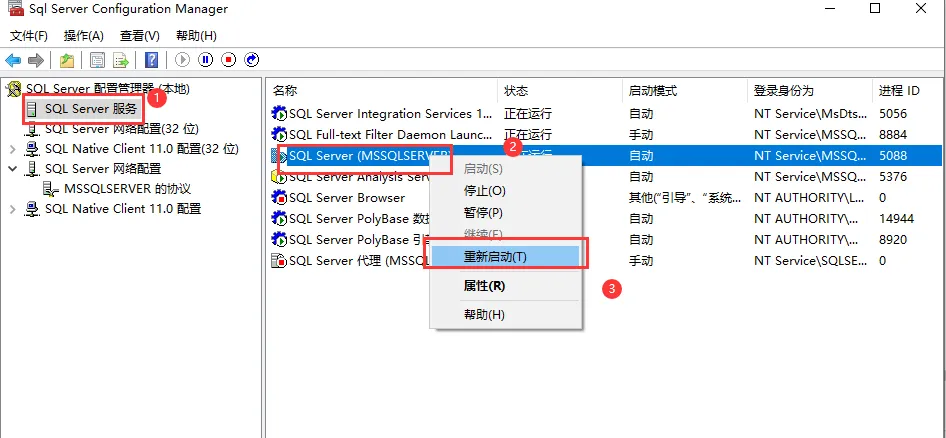Screen dimensions: 946x438
Task: Click the Export list toolbar icon
Action: pos(121,60)
